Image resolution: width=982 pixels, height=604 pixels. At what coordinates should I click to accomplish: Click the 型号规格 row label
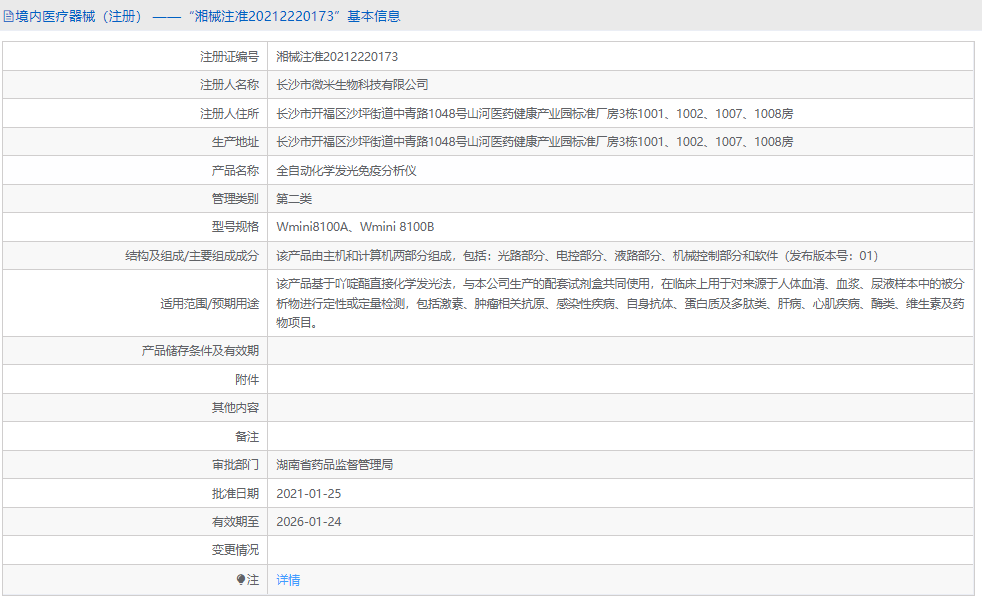point(235,227)
